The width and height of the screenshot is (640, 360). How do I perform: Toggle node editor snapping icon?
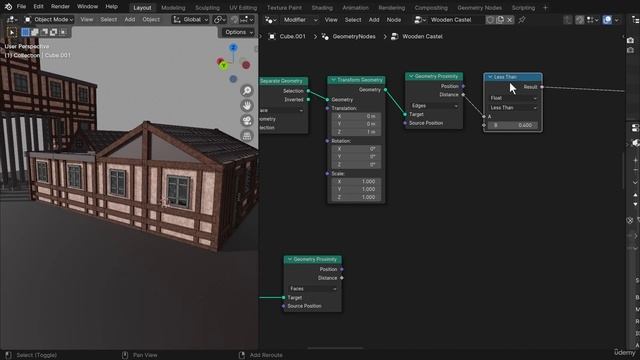click(580, 20)
